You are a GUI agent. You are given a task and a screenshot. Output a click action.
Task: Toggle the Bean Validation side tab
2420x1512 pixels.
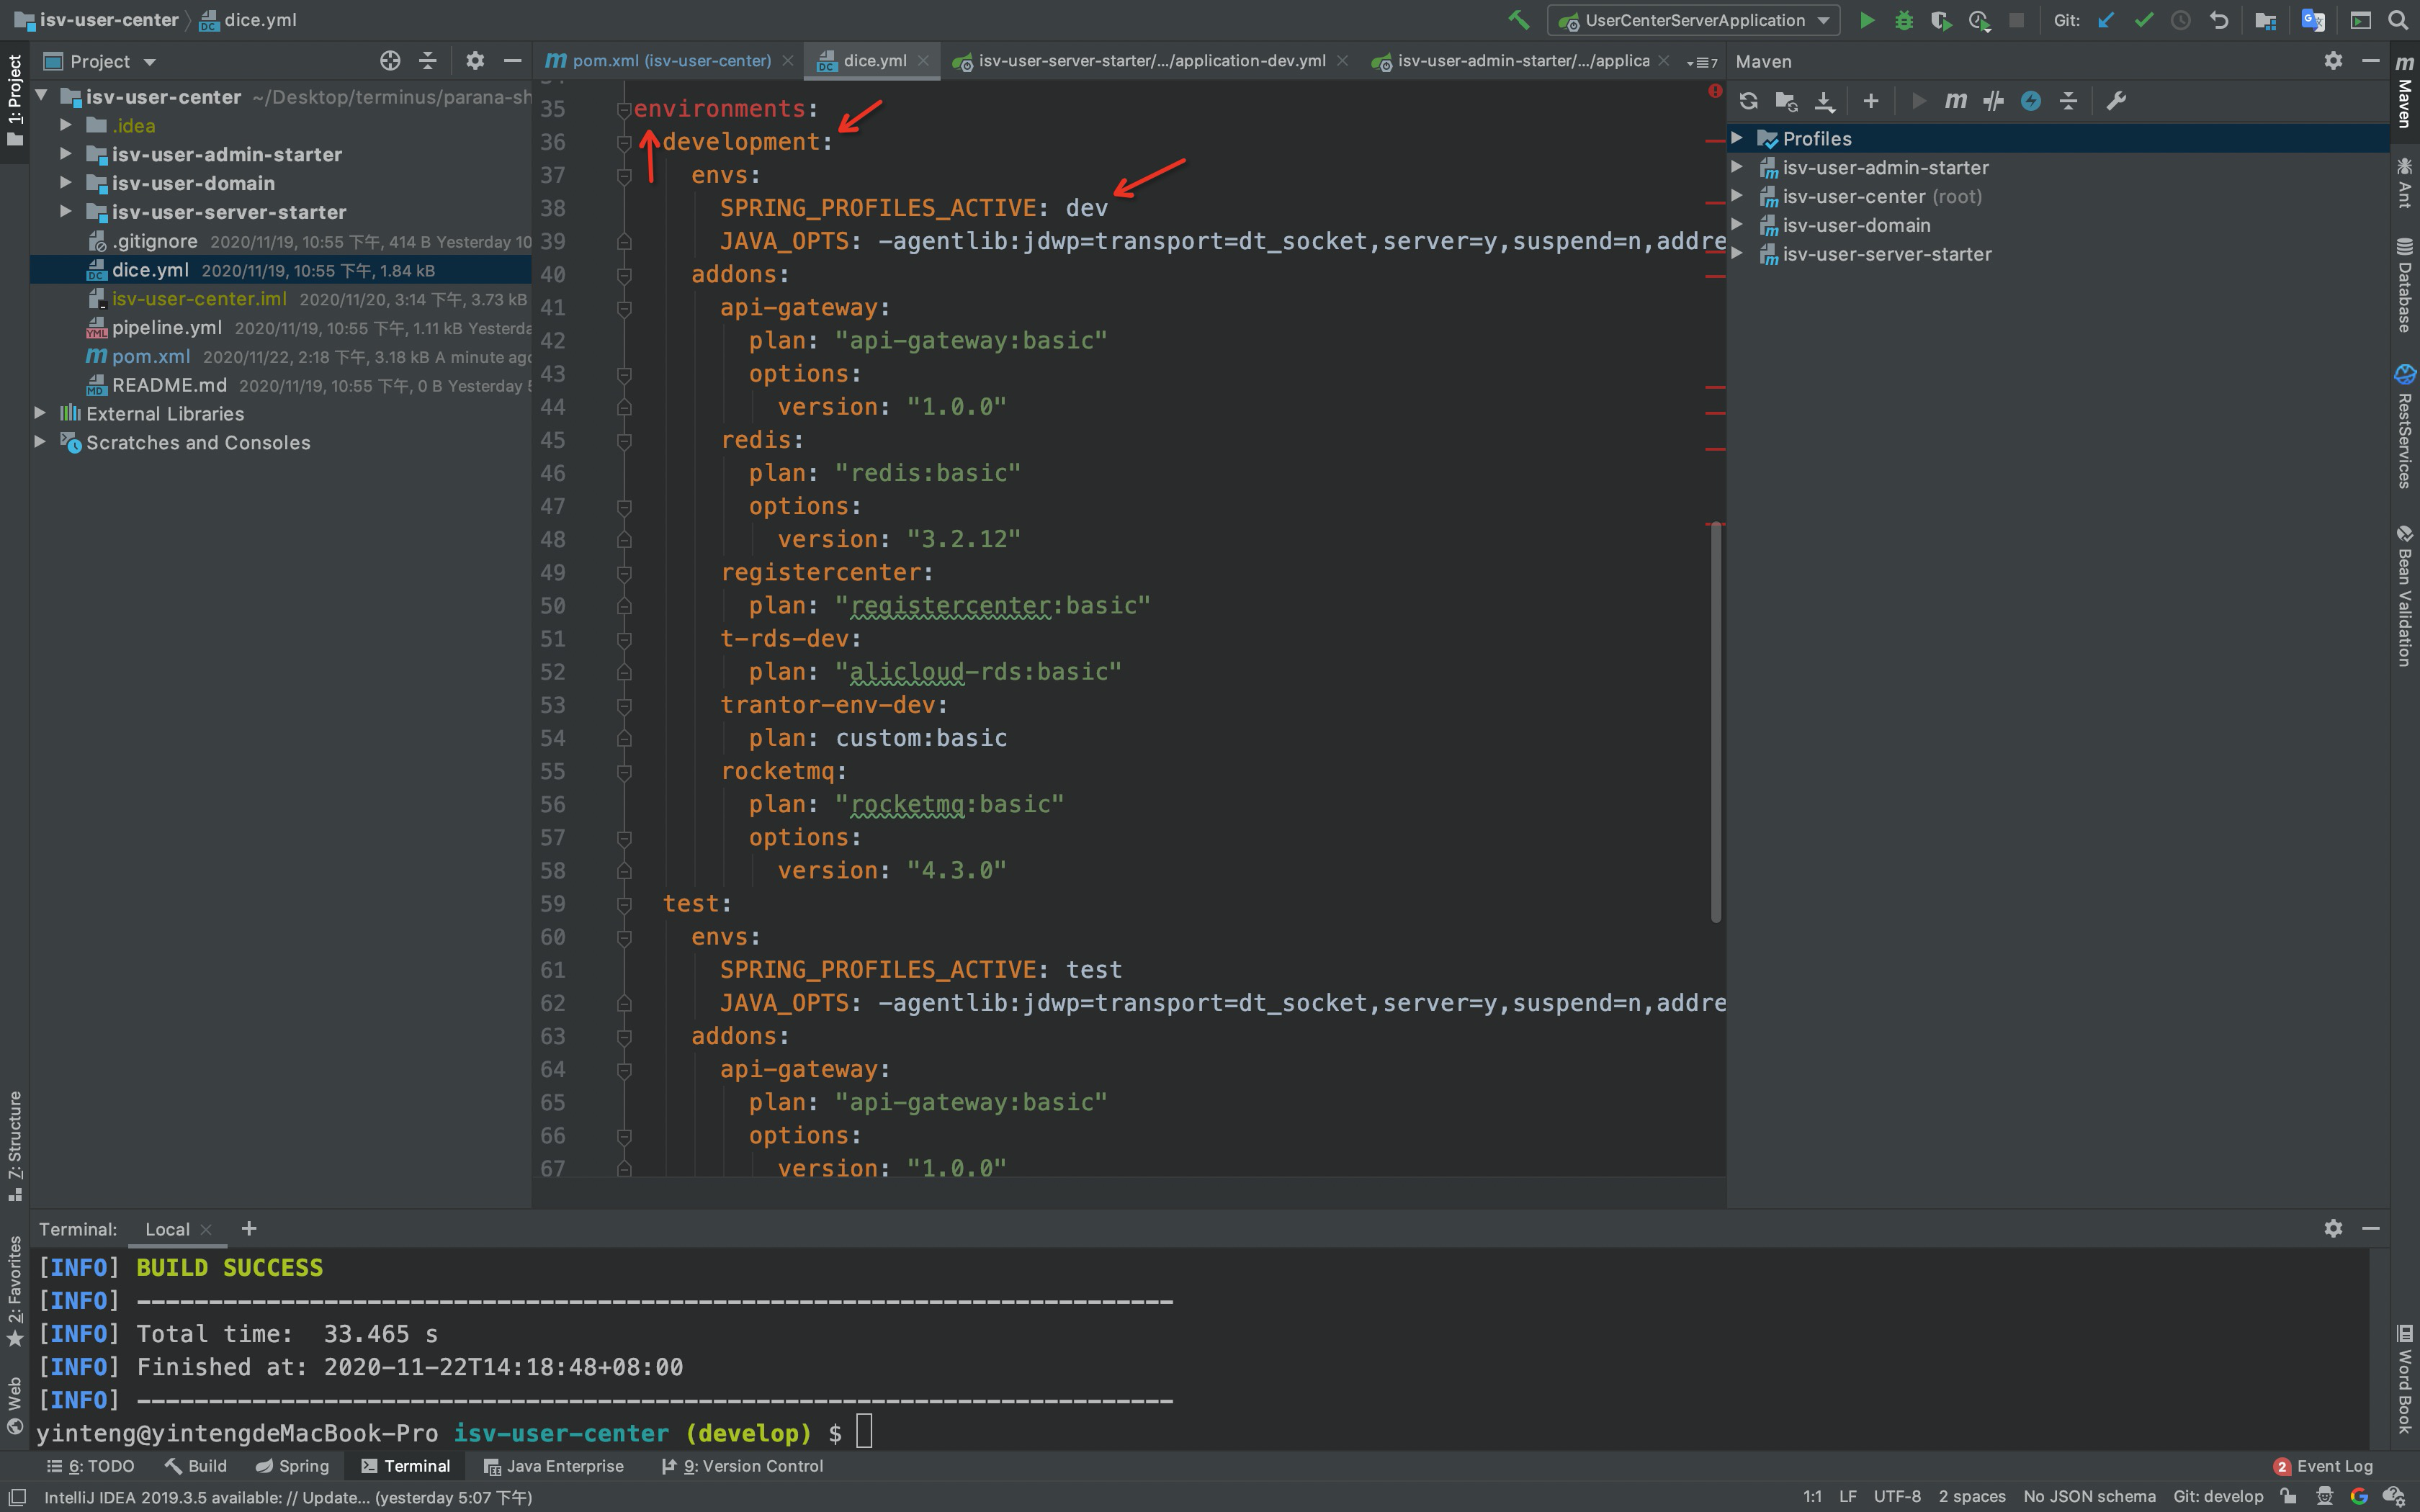(x=2405, y=596)
